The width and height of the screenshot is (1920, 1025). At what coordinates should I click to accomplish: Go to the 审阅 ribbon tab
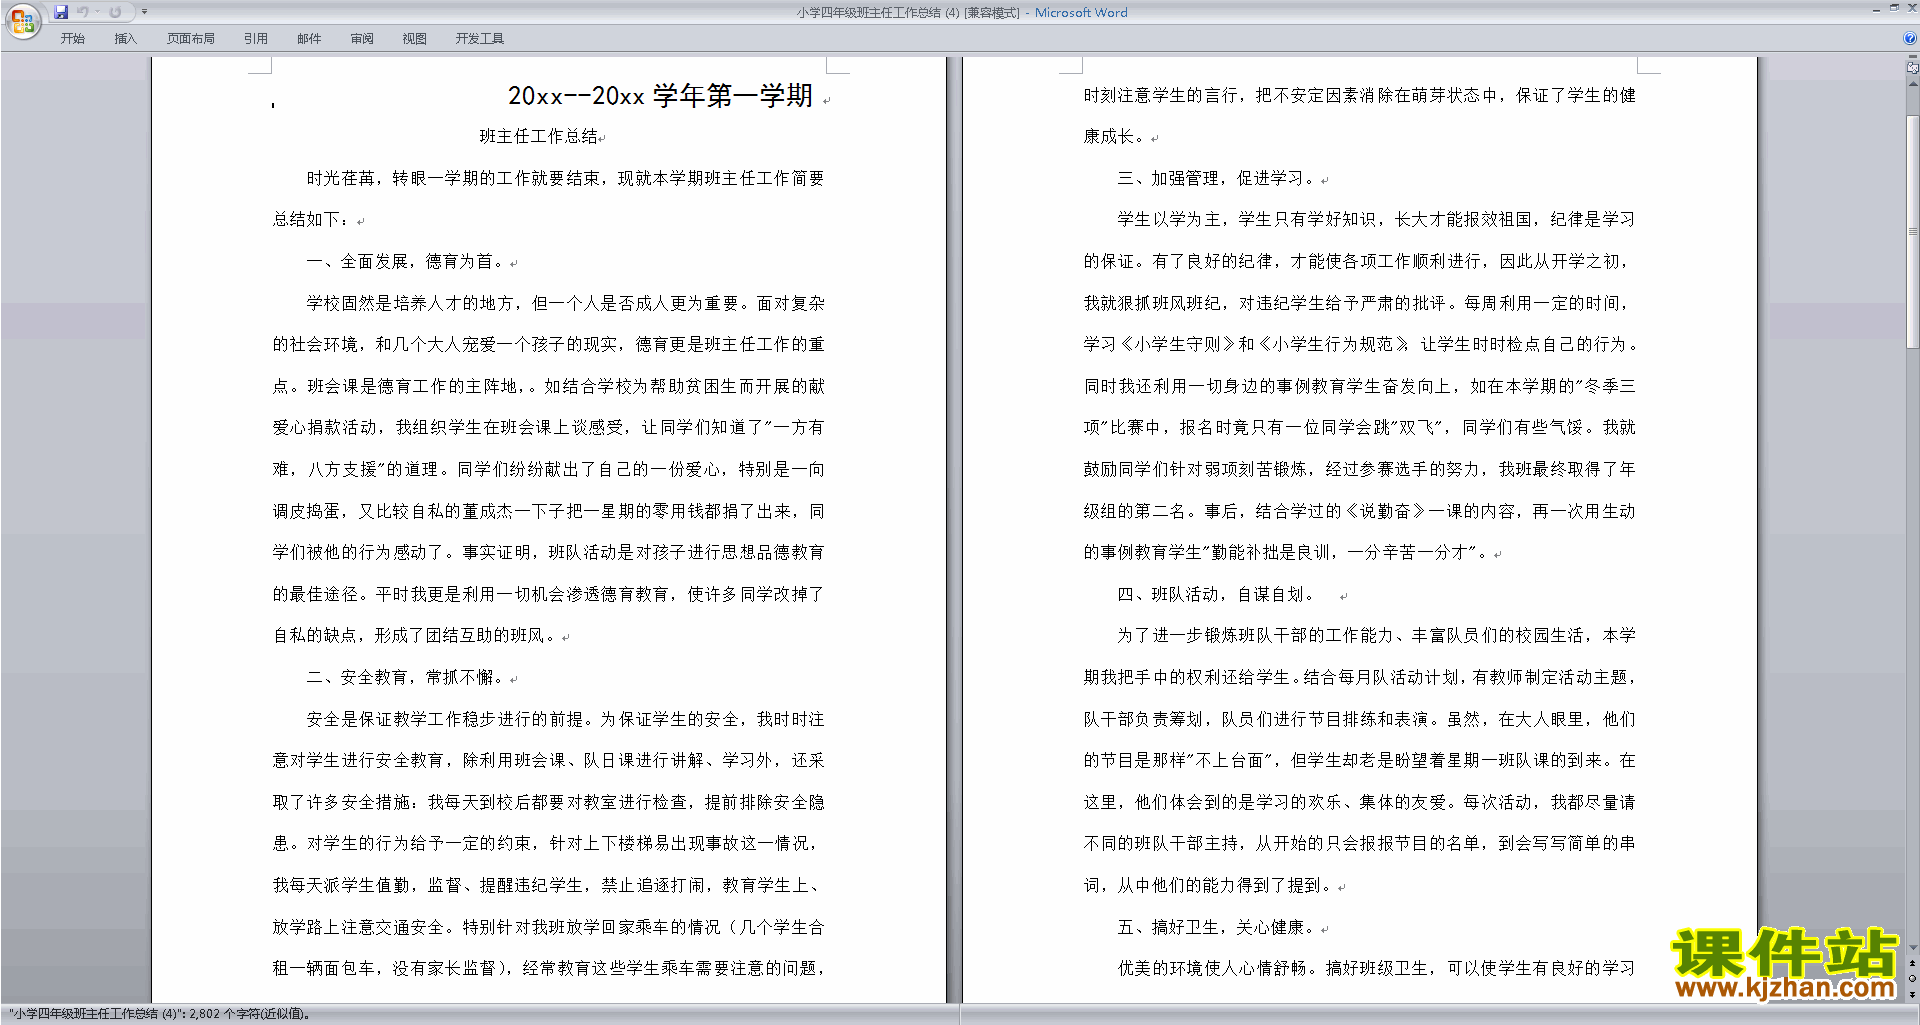click(362, 38)
